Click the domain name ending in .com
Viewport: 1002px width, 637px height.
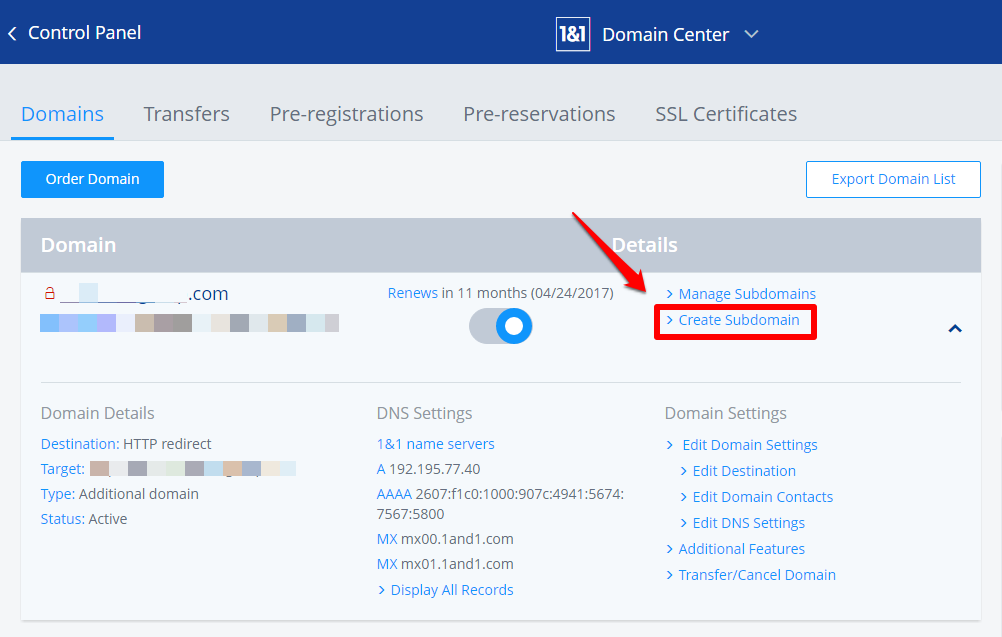(144, 293)
